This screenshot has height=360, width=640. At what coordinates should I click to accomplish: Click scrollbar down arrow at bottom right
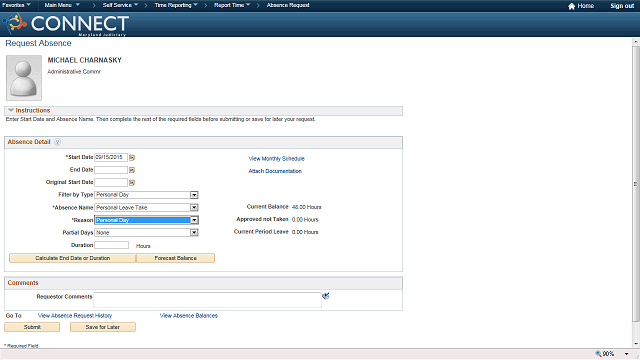click(x=636, y=344)
